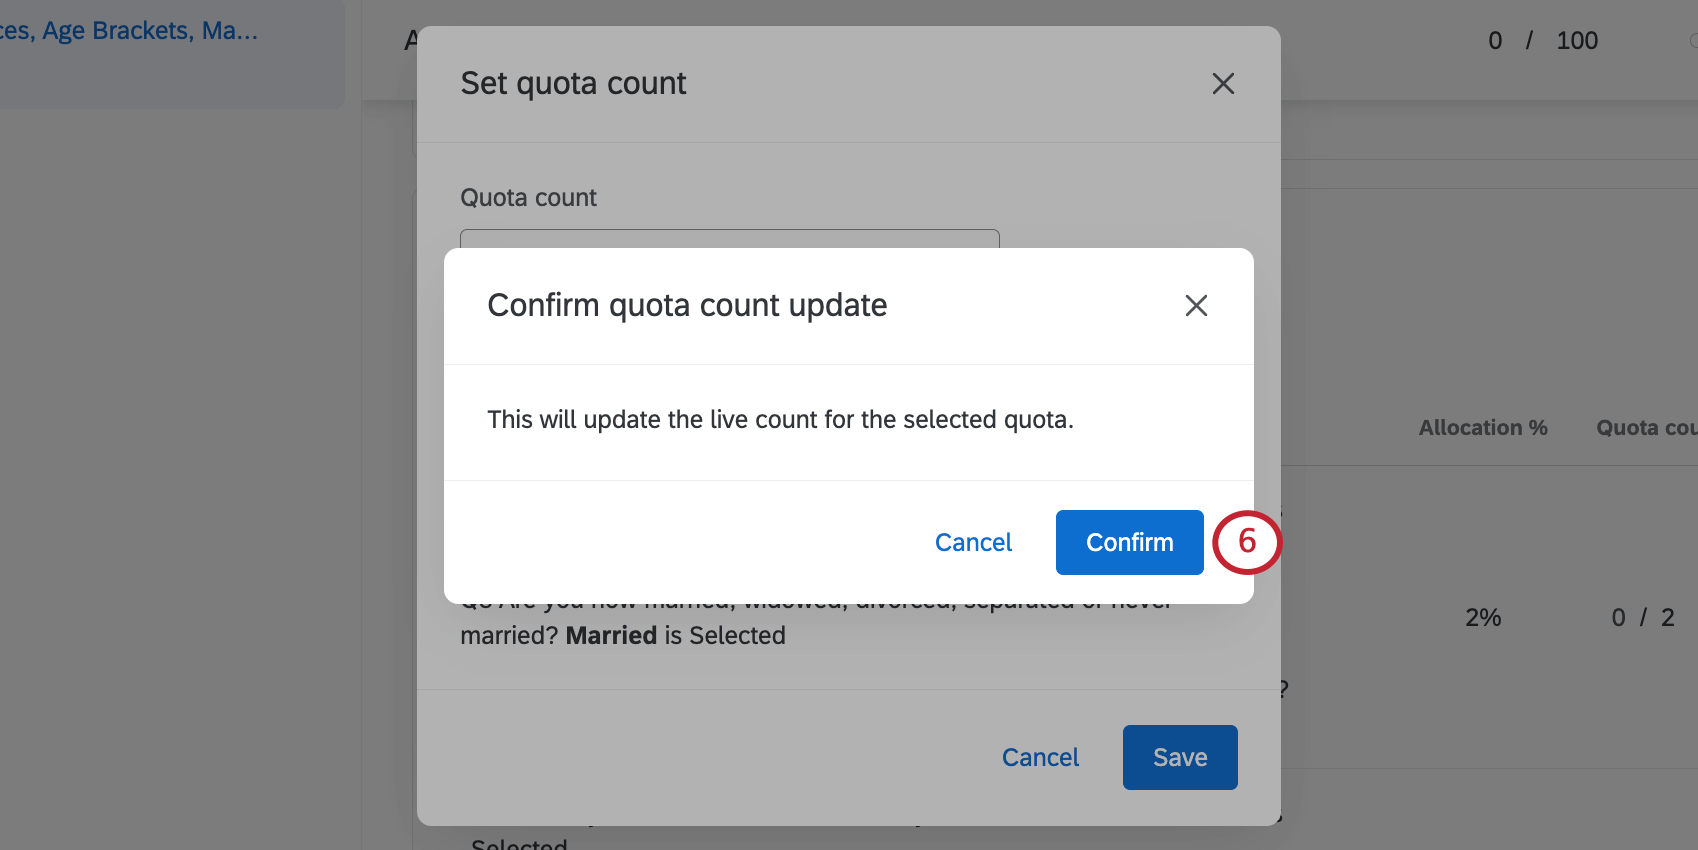Viewport: 1698px width, 850px height.
Task: Click the Quota count input field
Action: click(x=729, y=240)
